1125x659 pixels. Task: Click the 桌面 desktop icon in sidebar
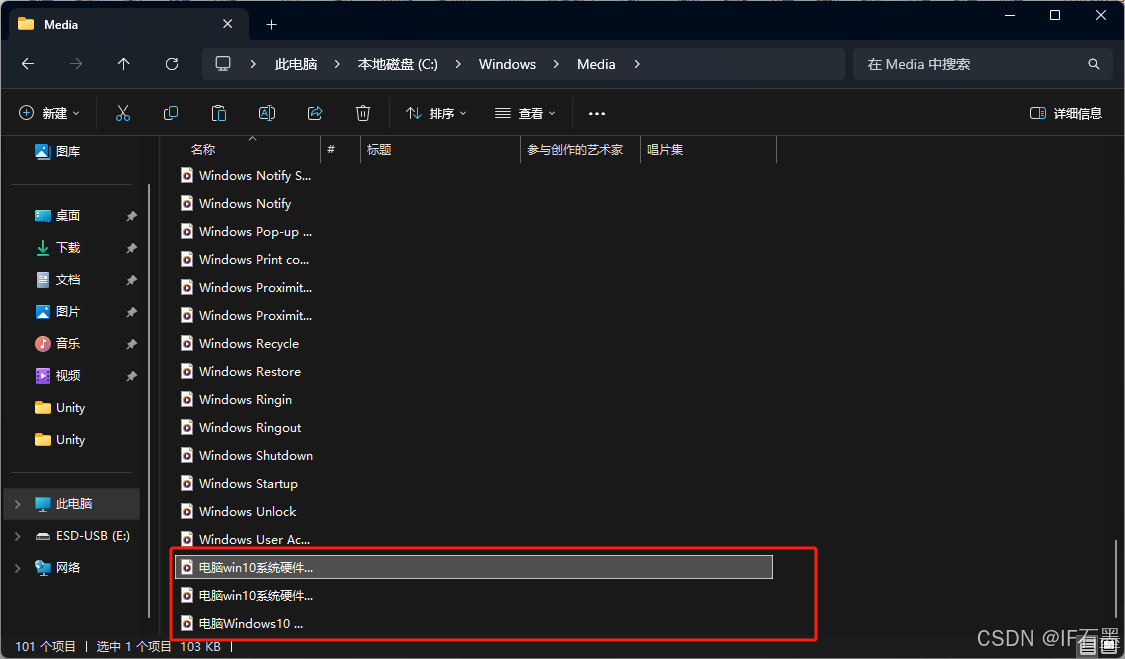click(x=42, y=215)
